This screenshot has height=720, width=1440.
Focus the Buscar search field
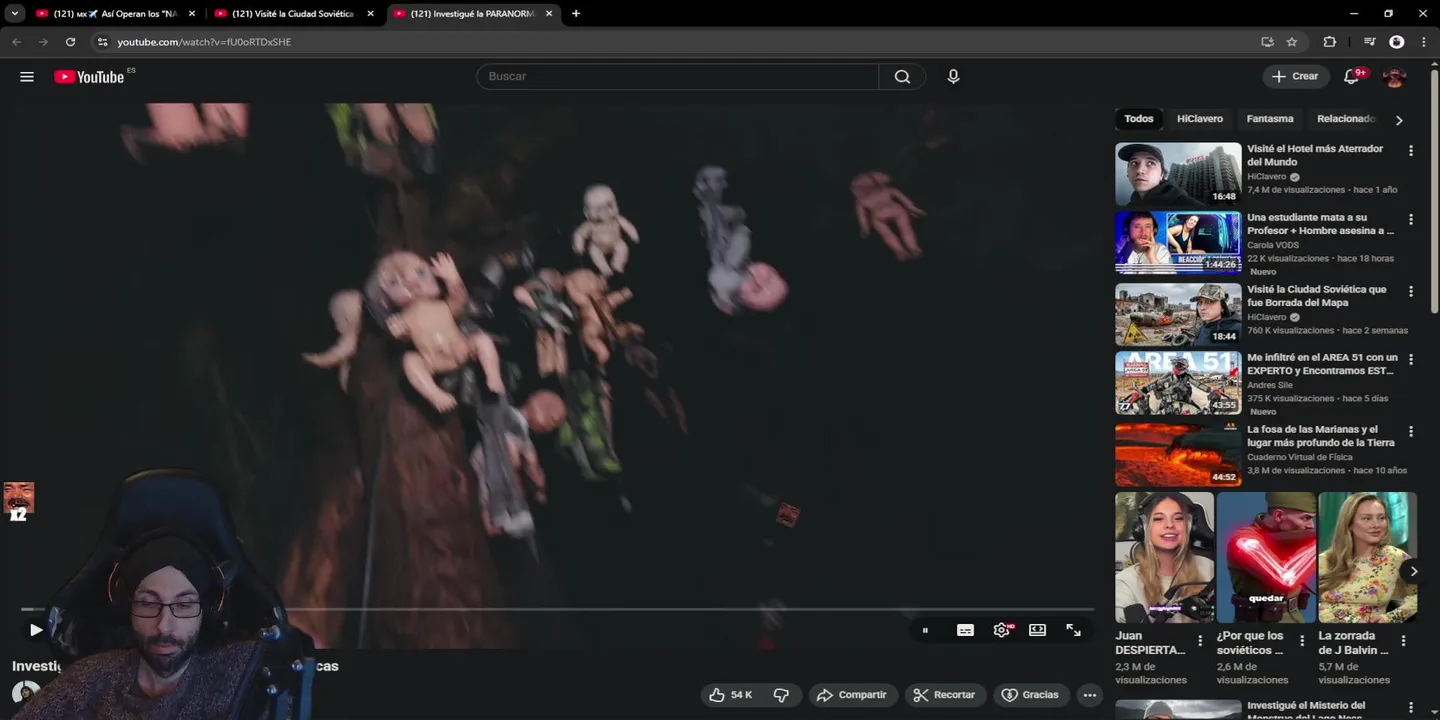678,77
